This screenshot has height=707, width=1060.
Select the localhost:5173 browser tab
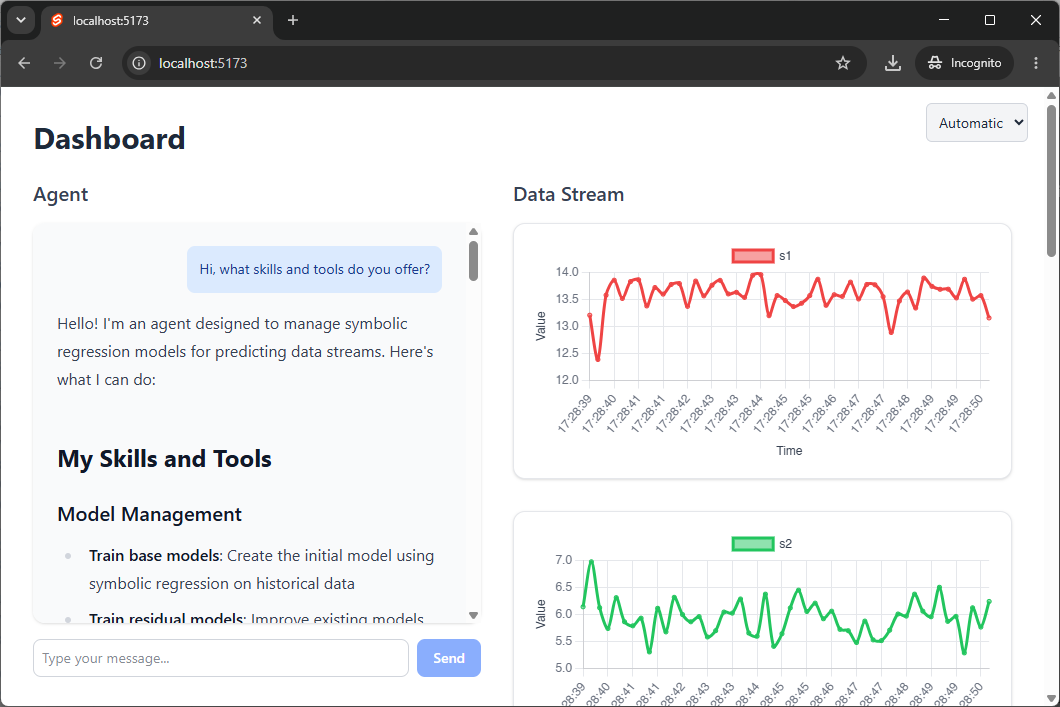pos(158,20)
